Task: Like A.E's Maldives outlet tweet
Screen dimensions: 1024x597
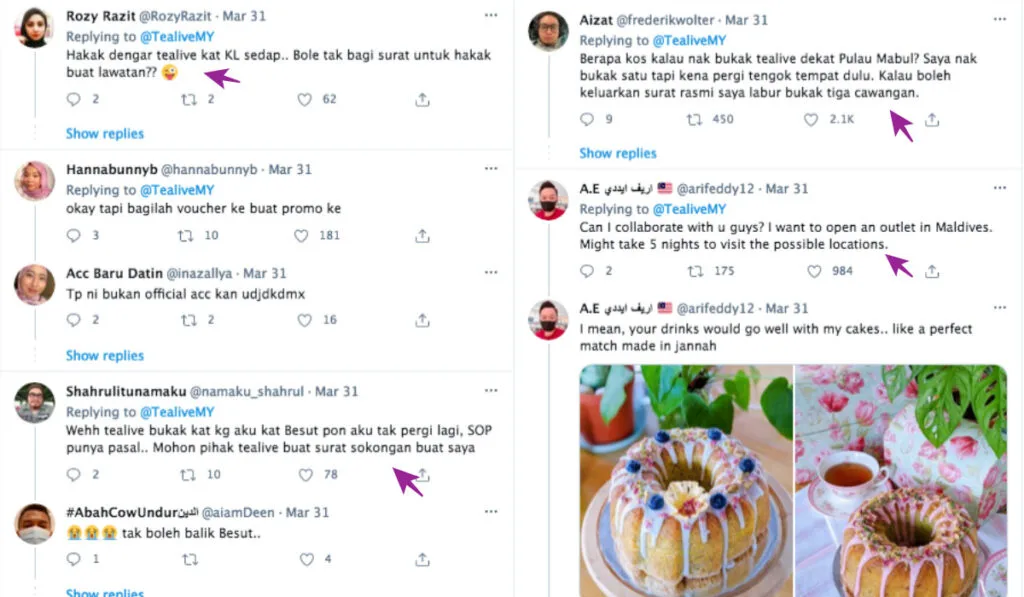Action: [x=814, y=271]
